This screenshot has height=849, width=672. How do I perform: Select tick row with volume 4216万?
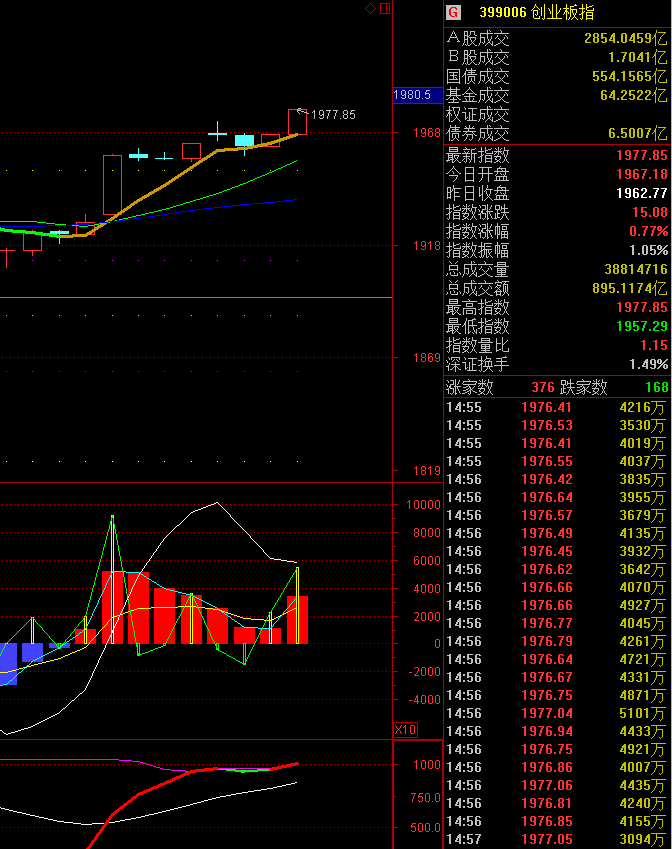tap(556, 408)
